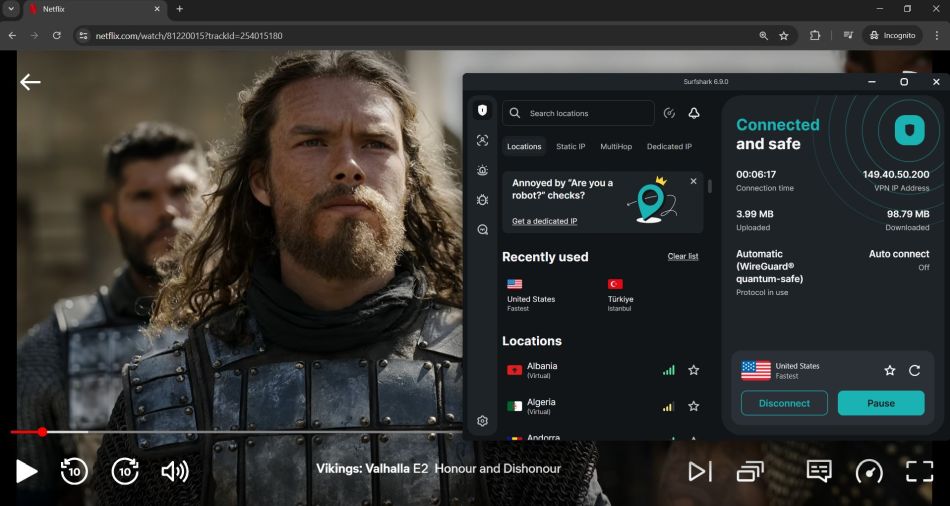Image resolution: width=950 pixels, height=506 pixels.
Task: Click the reconnect refresh icon
Action: (915, 370)
